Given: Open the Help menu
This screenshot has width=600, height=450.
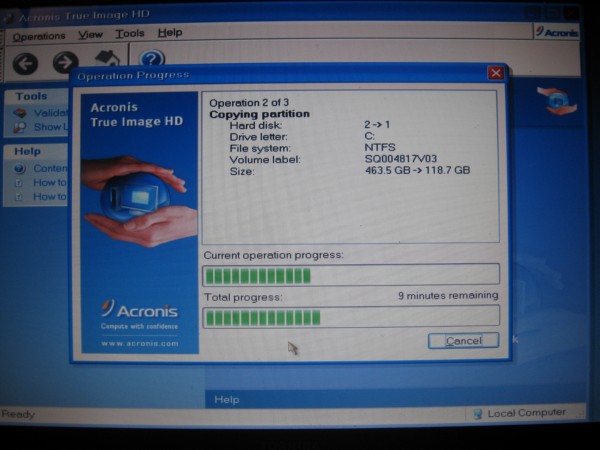Looking at the screenshot, I should [x=170, y=33].
